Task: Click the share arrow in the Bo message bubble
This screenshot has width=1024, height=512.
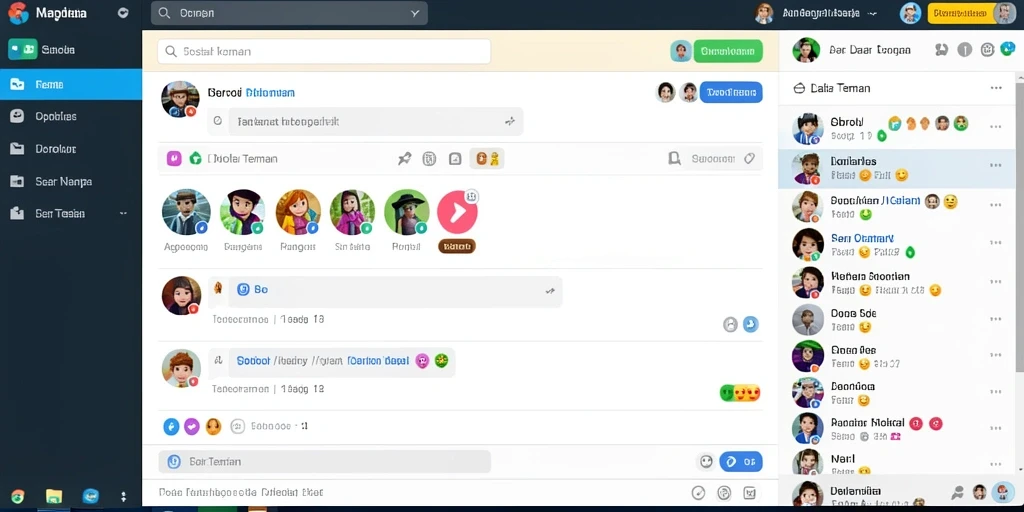Action: point(550,291)
